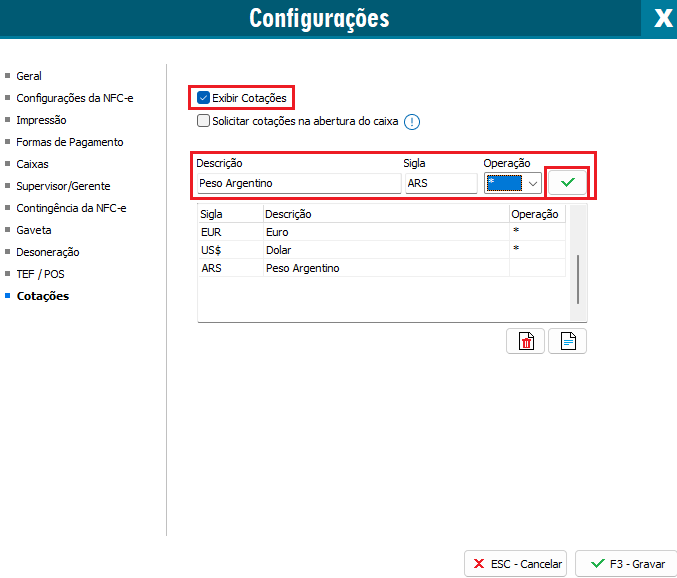Close the Configurações window with X
Image resolution: width=677 pixels, height=578 pixels.
[661, 18]
